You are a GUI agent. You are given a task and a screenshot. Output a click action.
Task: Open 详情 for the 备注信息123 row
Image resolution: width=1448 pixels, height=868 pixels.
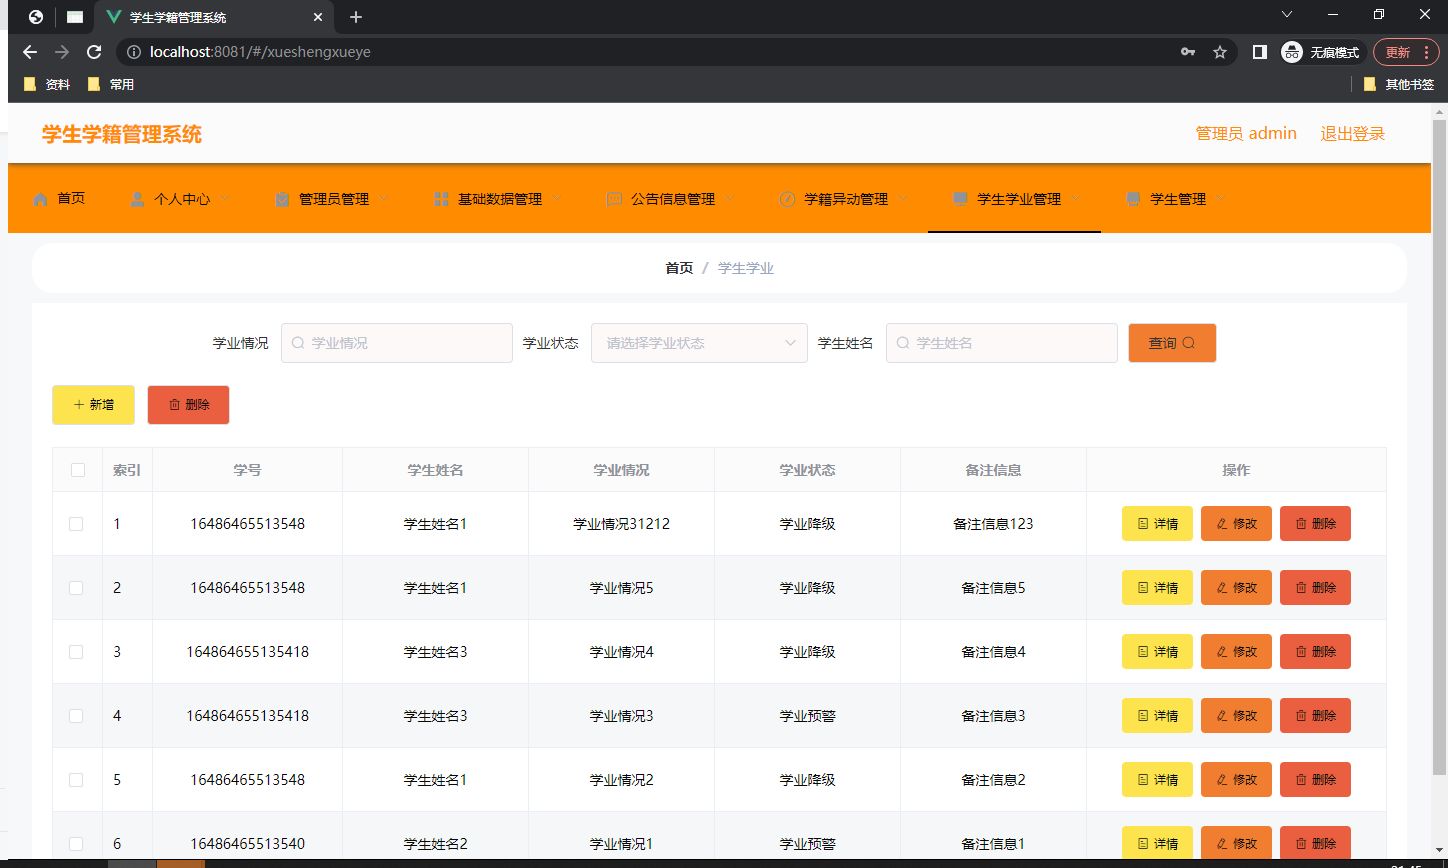[1157, 524]
